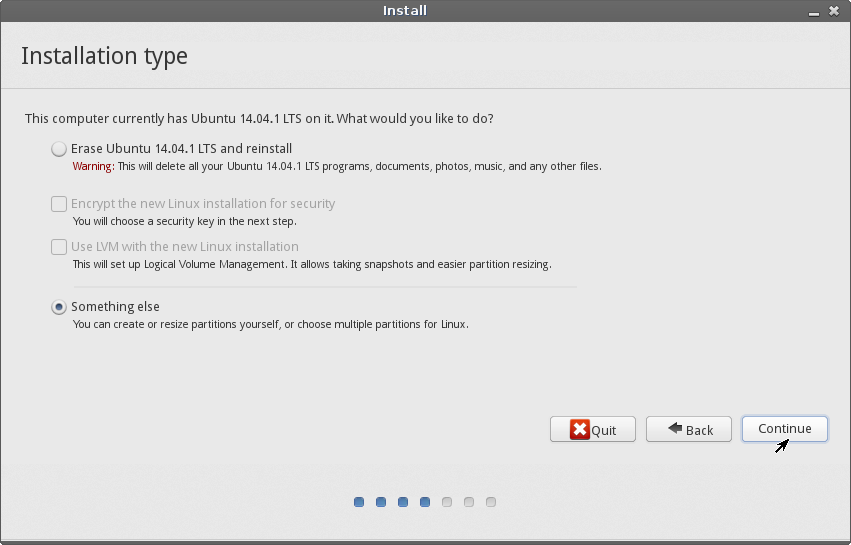Close the Install window
The width and height of the screenshot is (851, 545).
coord(834,11)
